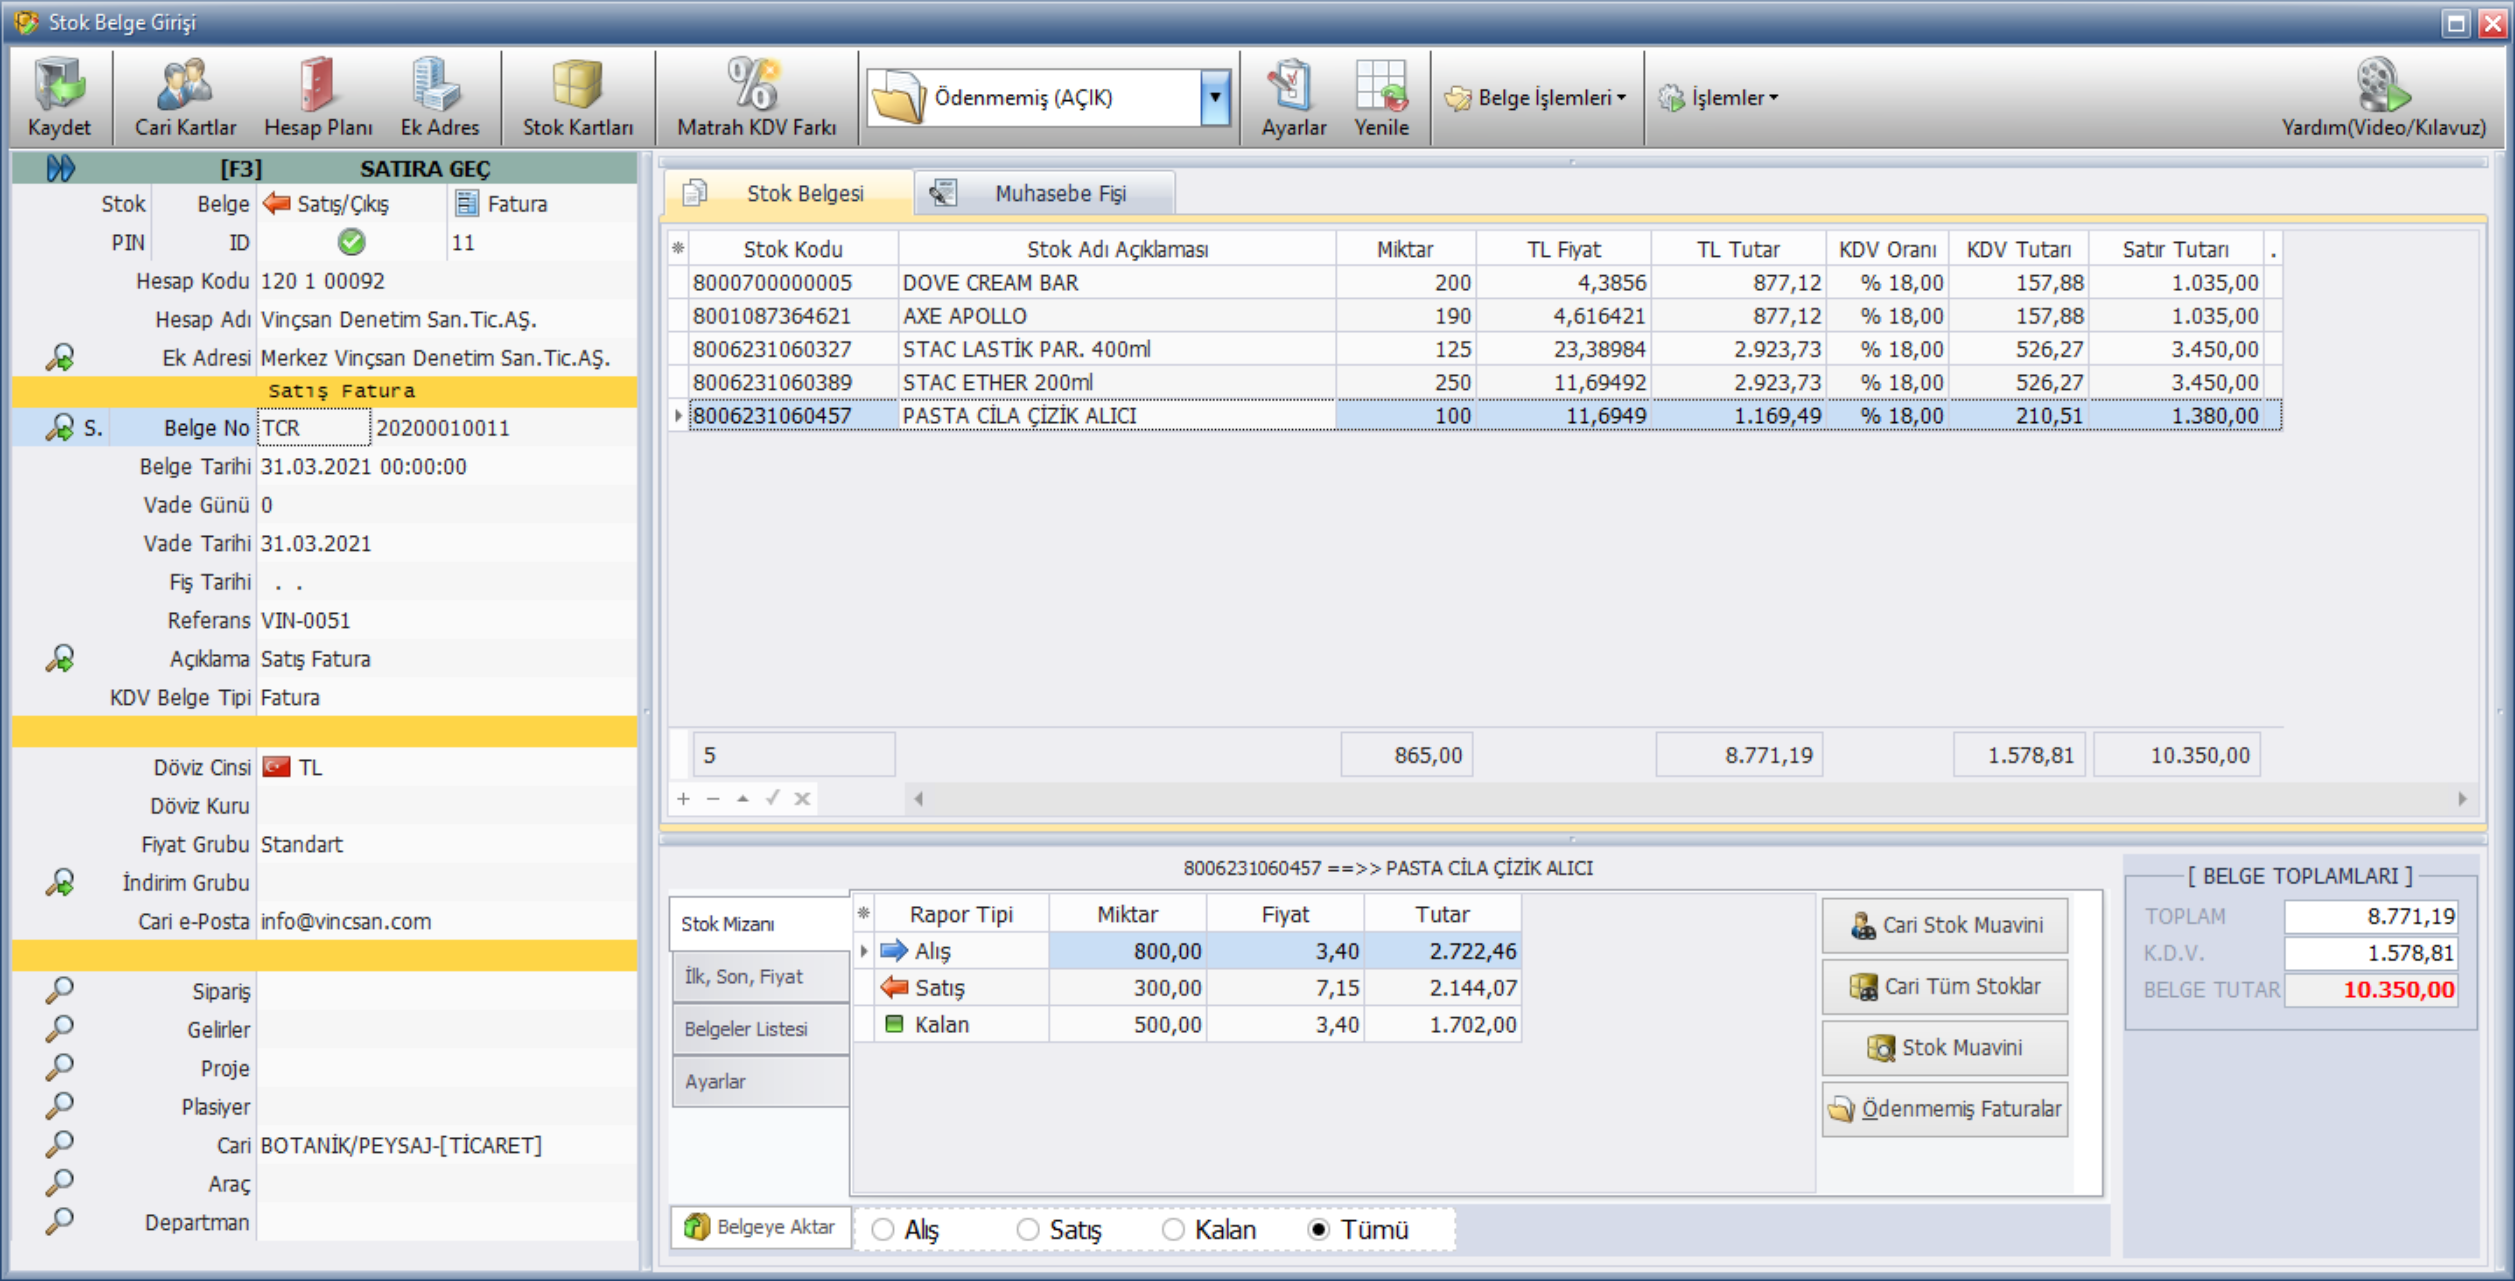Click search icon next to Açıklama
Viewport: 2515px width, 1281px height.
60,658
